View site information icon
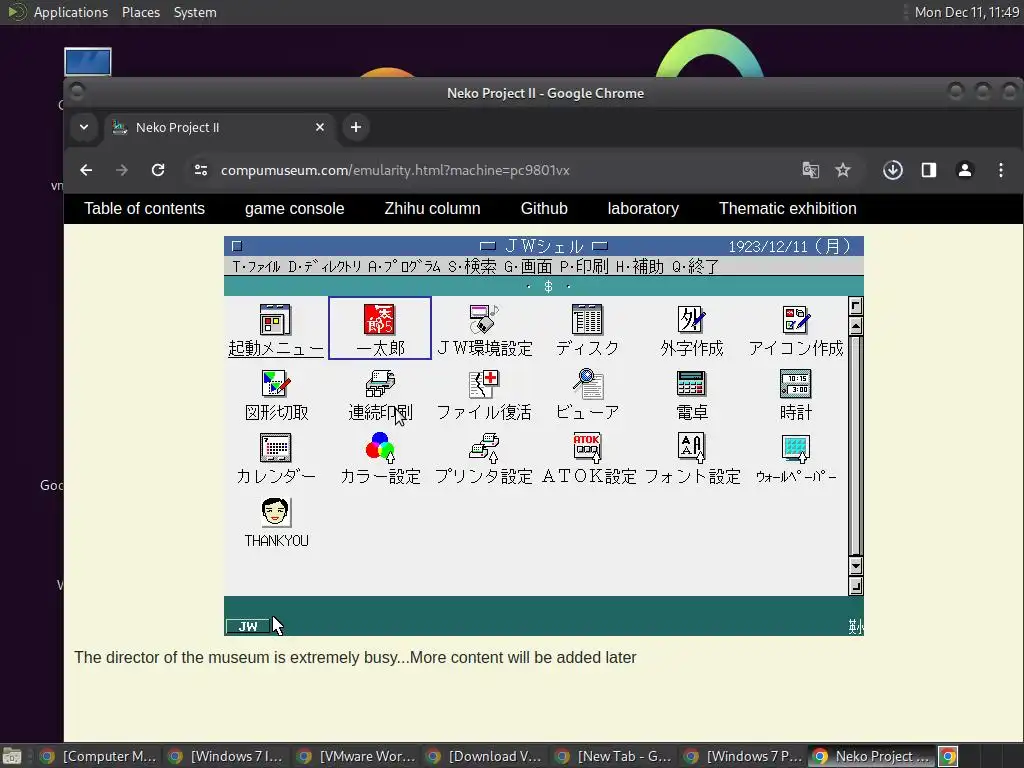This screenshot has height=768, width=1024. coord(201,170)
